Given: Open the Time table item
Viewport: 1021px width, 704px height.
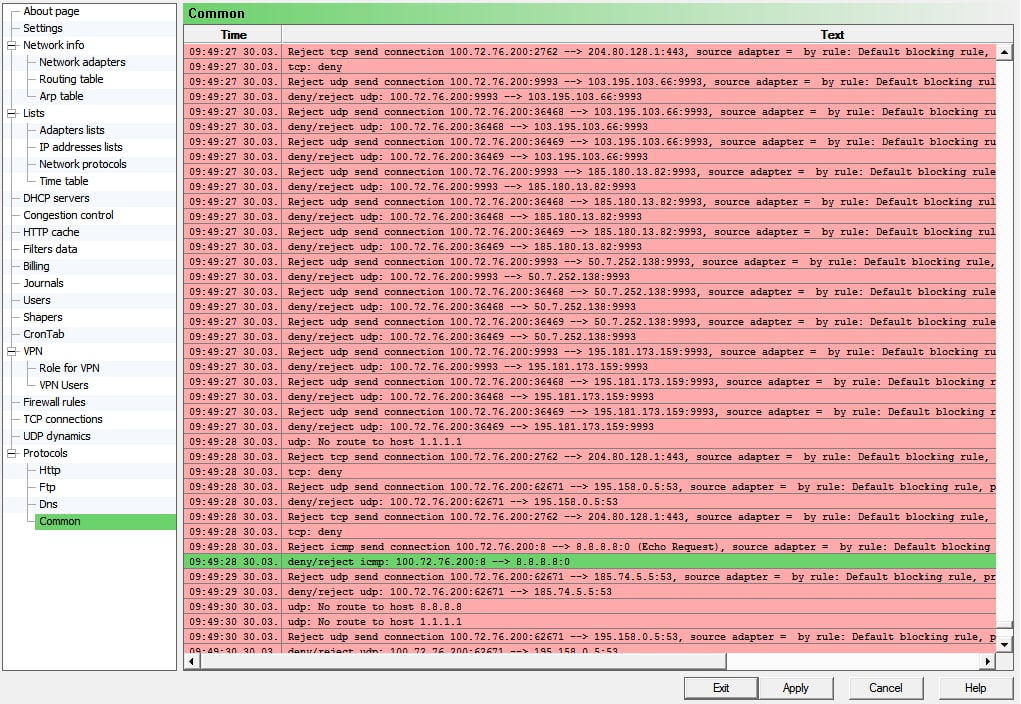Looking at the screenshot, I should point(64,181).
